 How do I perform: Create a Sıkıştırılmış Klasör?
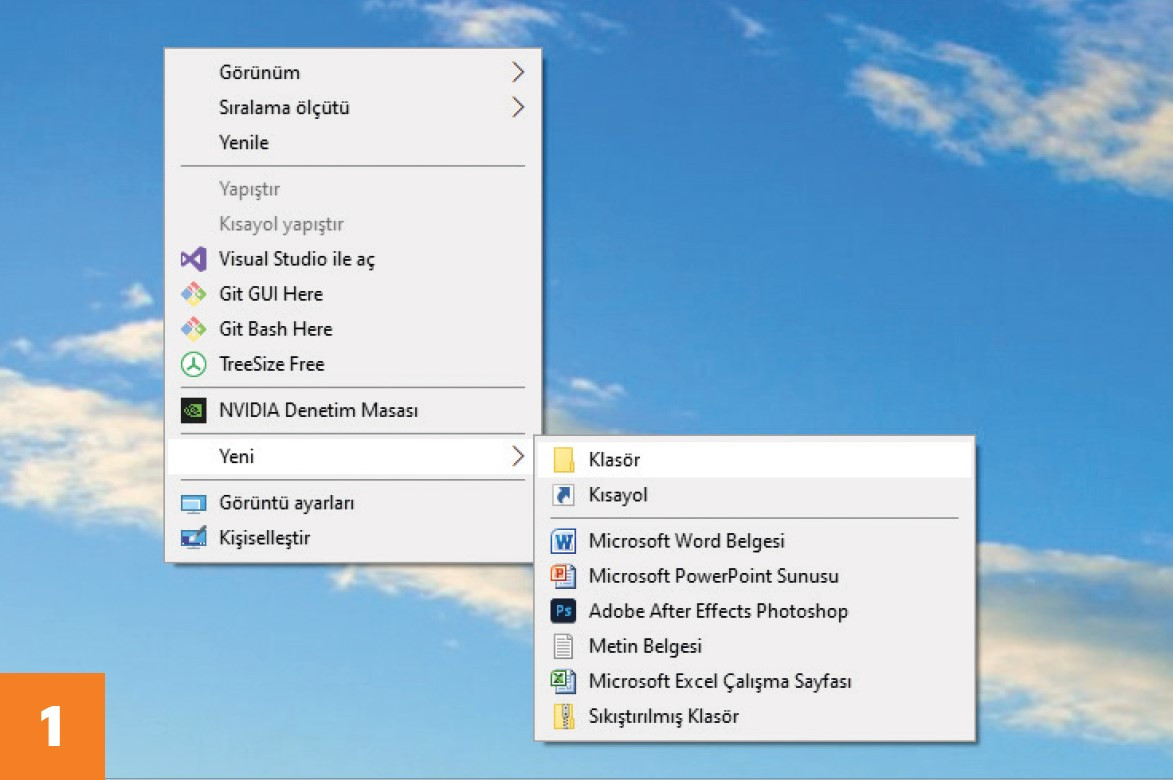[x=755, y=716]
